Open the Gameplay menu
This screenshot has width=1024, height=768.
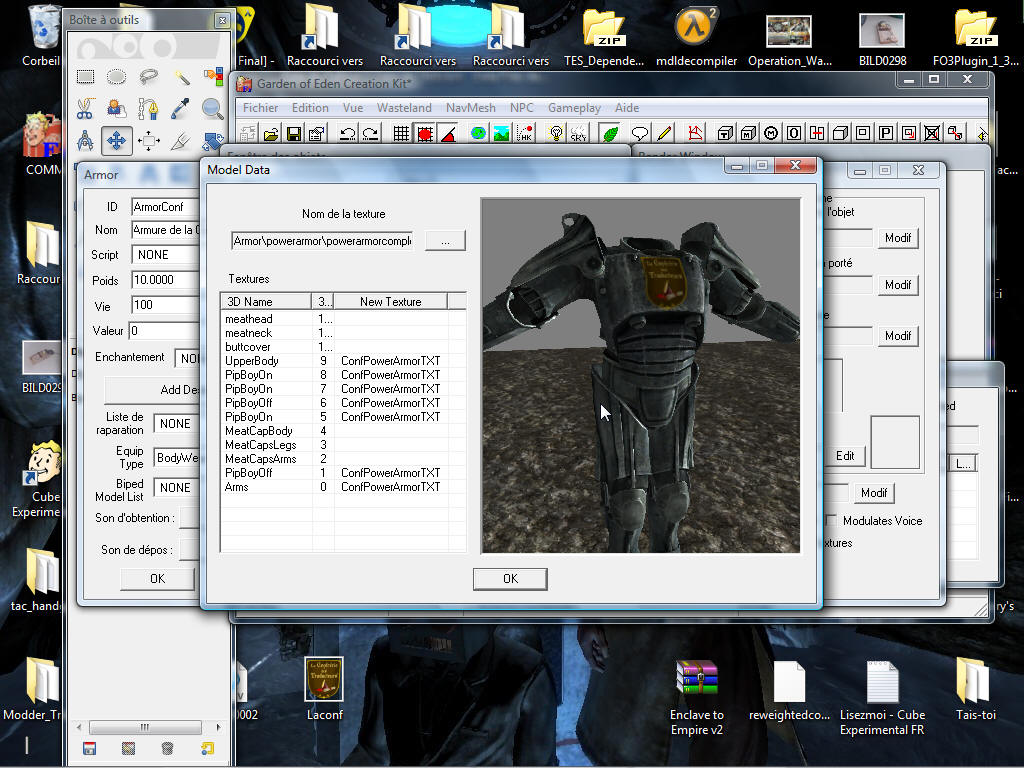(574, 108)
